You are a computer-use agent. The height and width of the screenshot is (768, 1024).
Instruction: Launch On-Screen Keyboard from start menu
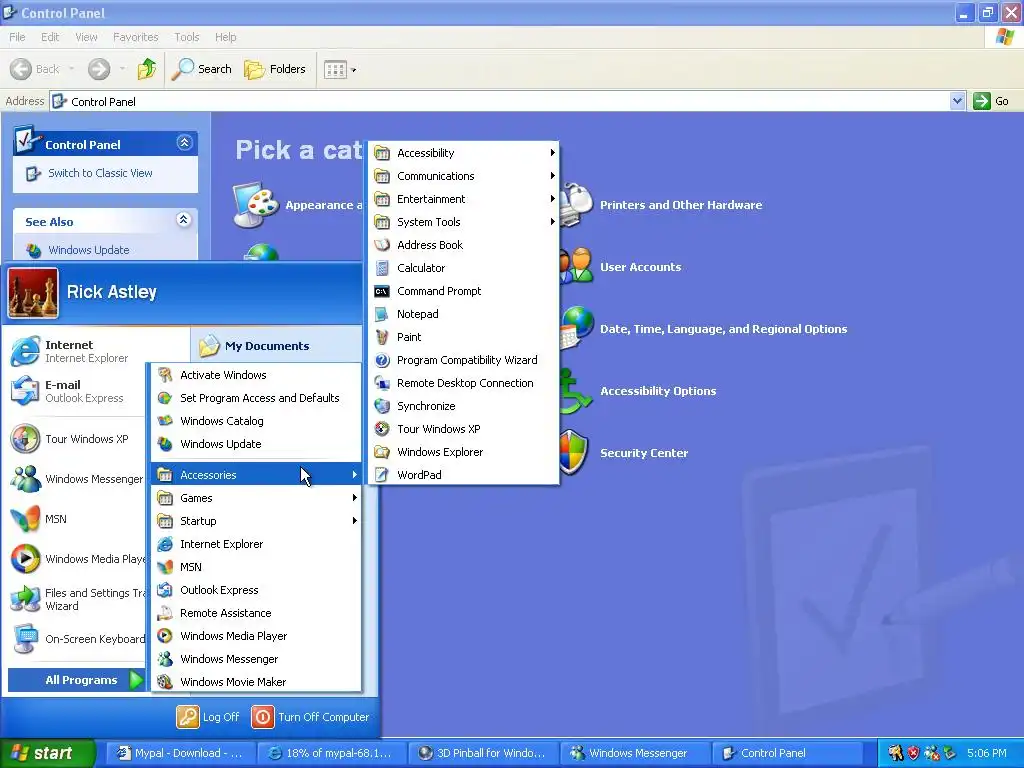click(77, 639)
